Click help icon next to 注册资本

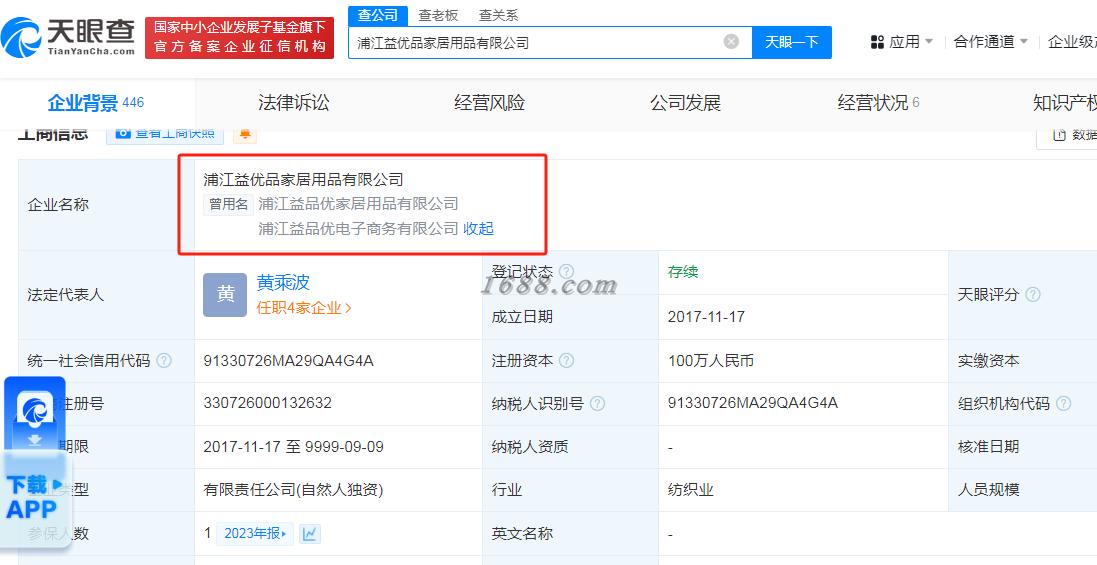(x=567, y=360)
